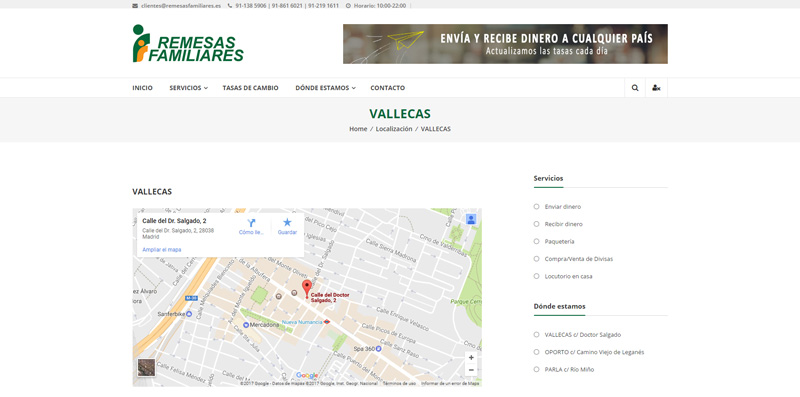Screen dimensions: 800x397
Task: Click the phone numbers in the top bar
Action: coord(287,6)
